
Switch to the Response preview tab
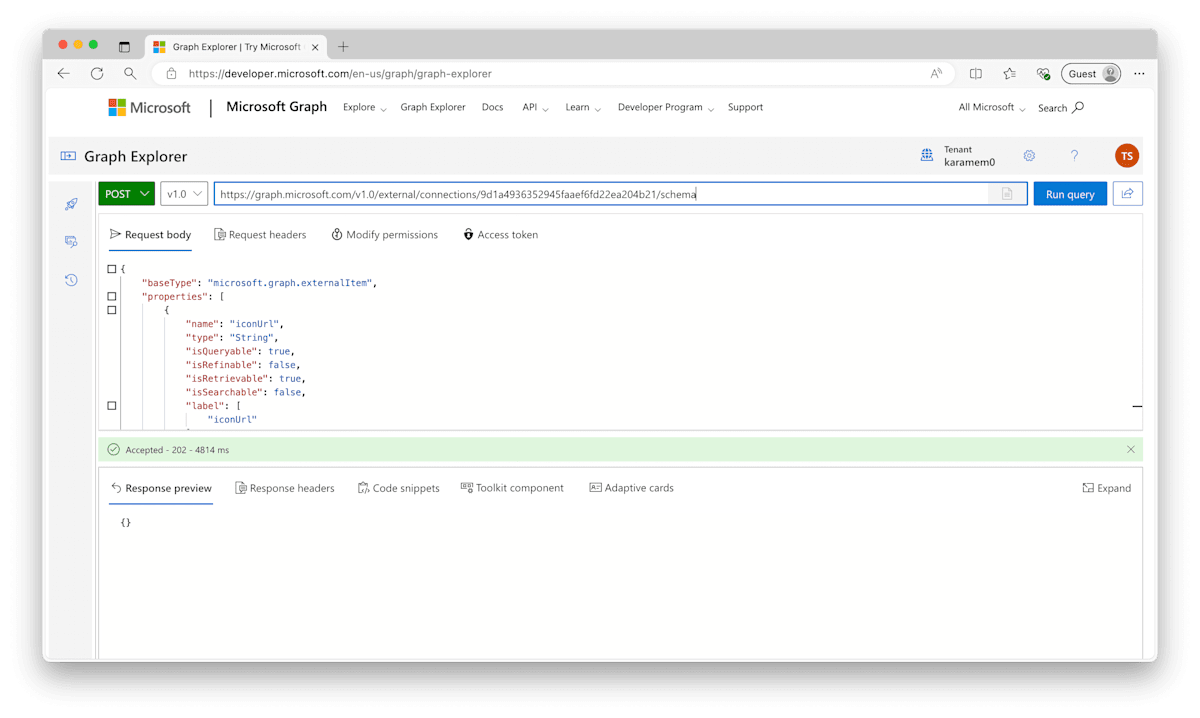tap(161, 488)
